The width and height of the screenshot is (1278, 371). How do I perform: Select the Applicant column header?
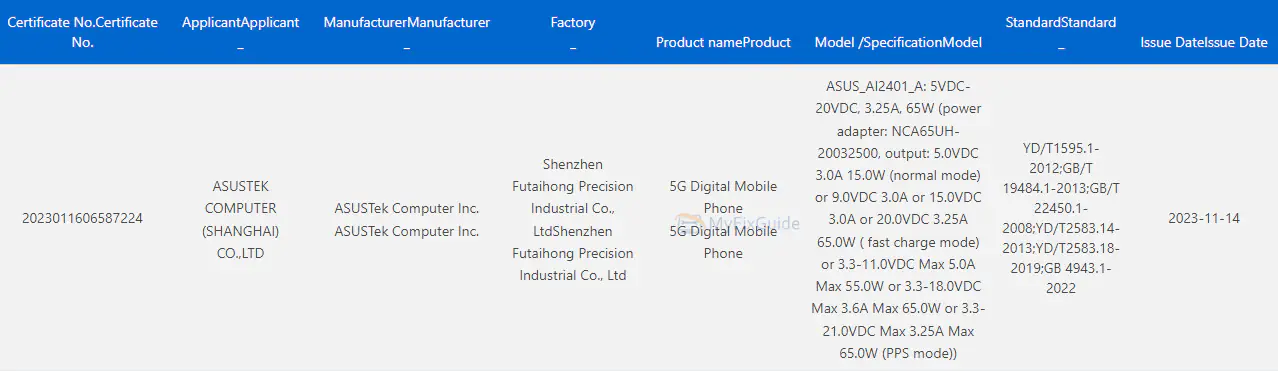(x=240, y=32)
